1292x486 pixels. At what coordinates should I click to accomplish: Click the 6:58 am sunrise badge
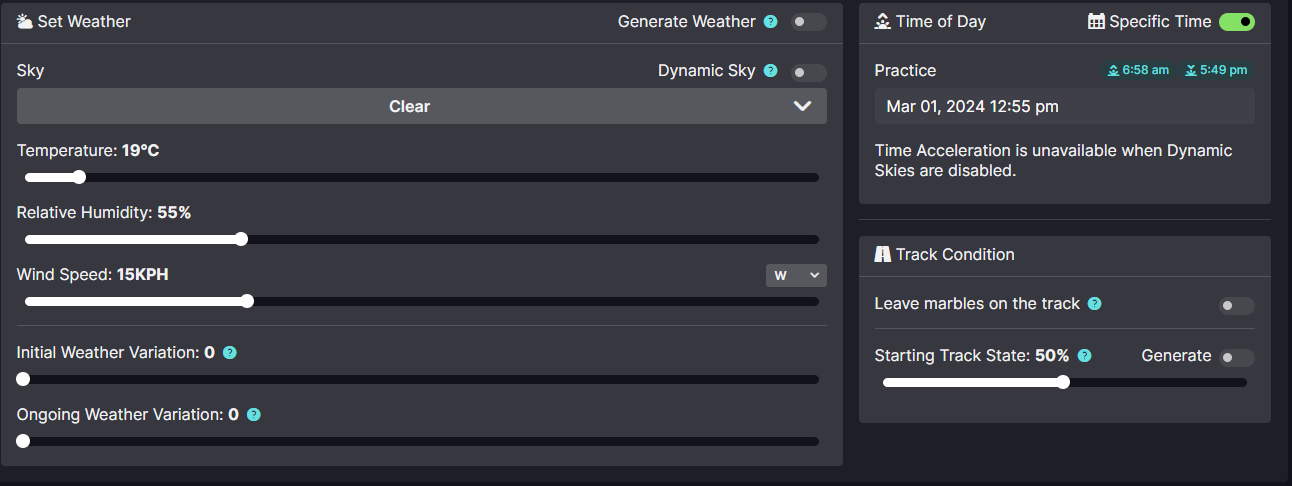[x=1138, y=70]
